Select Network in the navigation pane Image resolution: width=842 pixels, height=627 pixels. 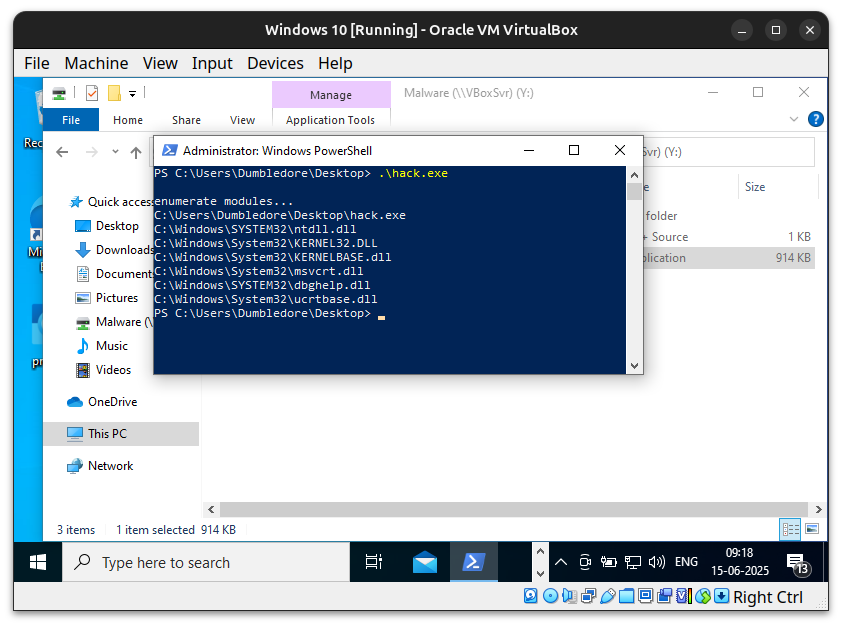[x=110, y=465]
